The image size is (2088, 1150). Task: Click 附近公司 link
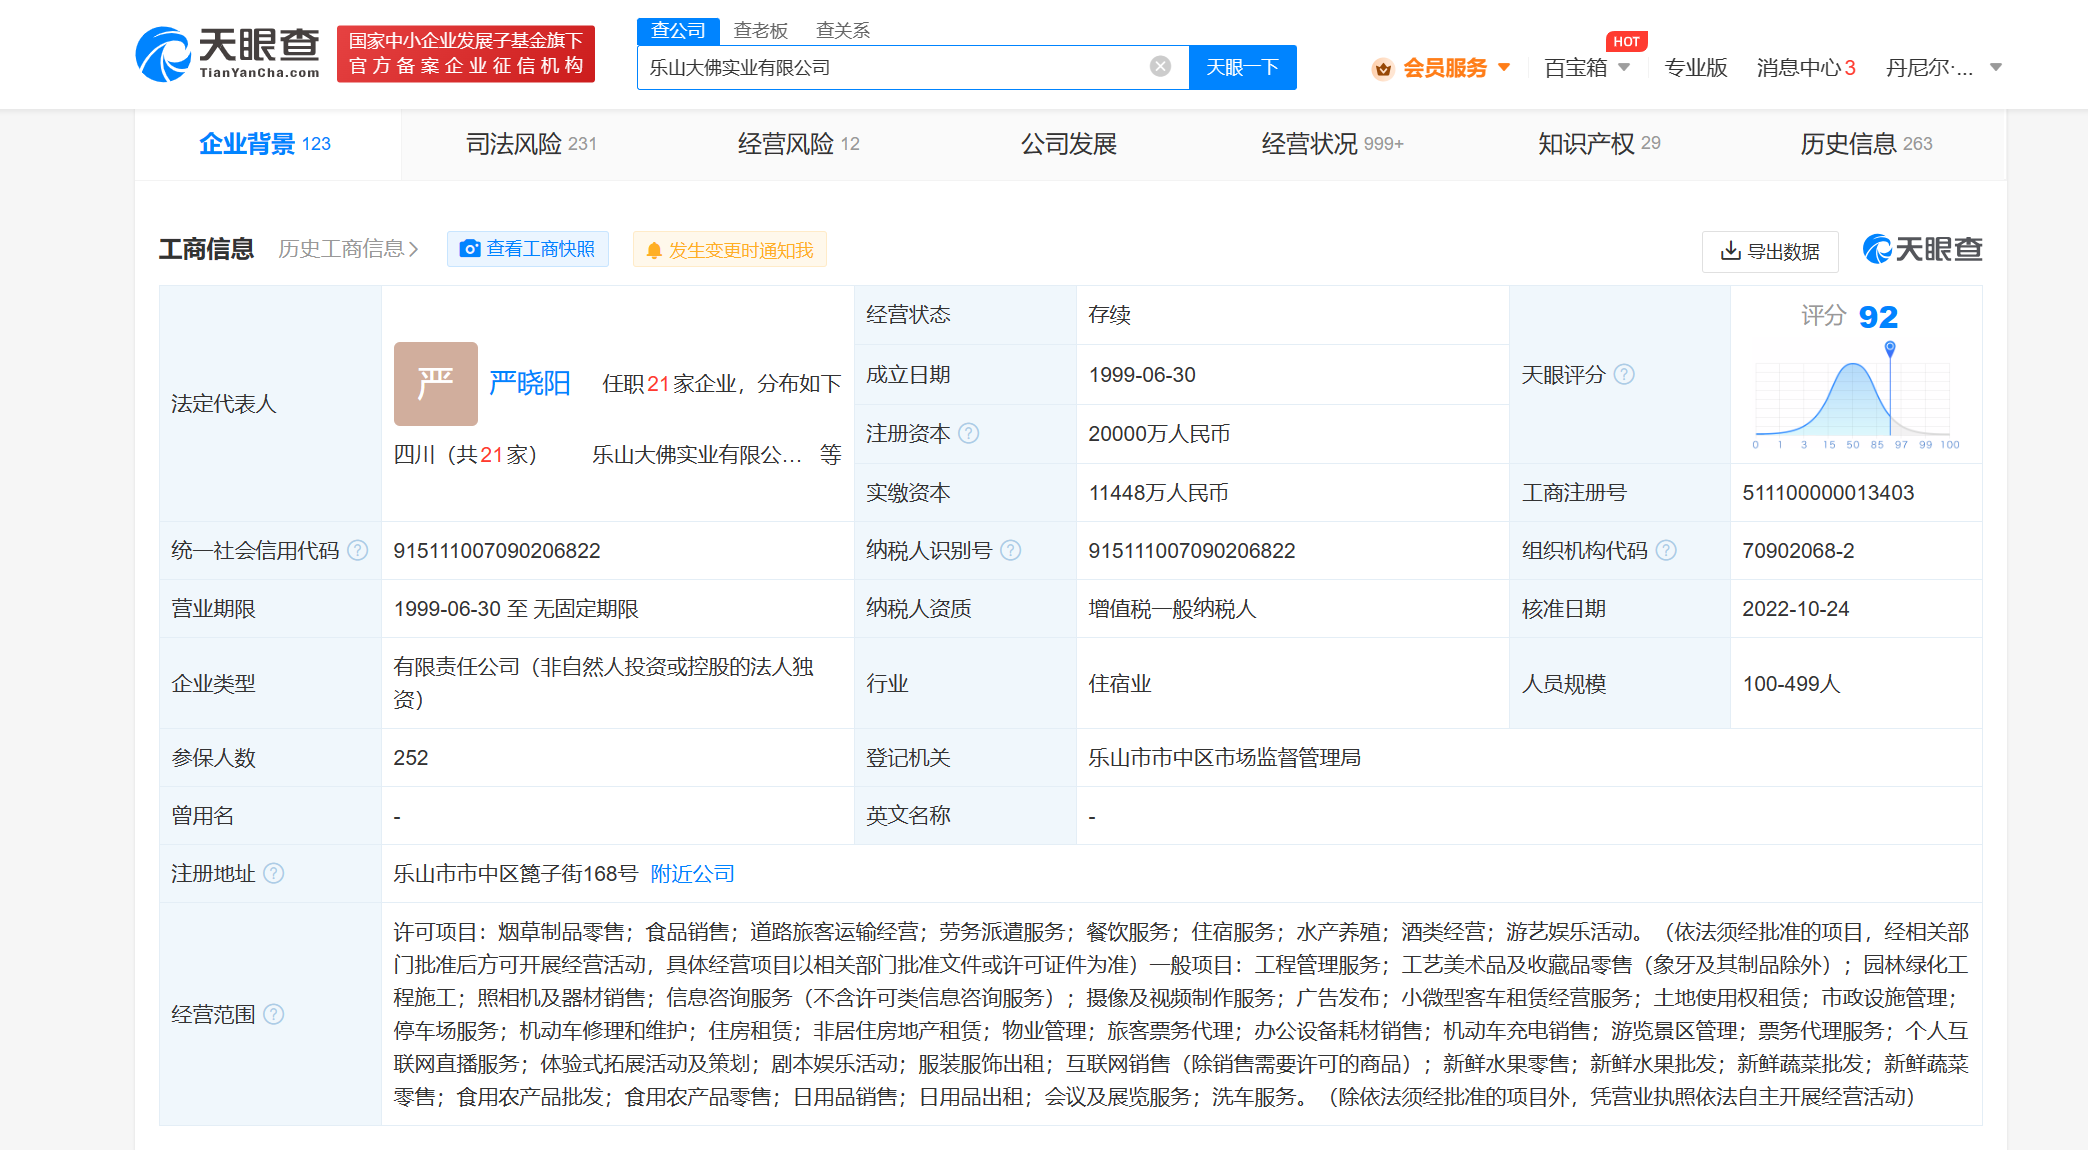[692, 873]
